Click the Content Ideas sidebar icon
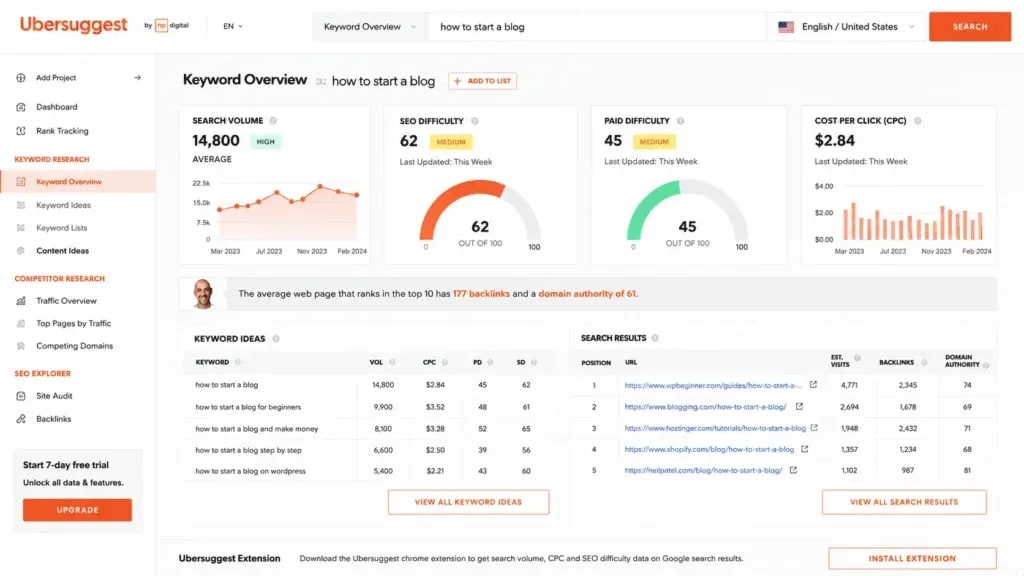The image size is (1024, 576). (x=21, y=251)
